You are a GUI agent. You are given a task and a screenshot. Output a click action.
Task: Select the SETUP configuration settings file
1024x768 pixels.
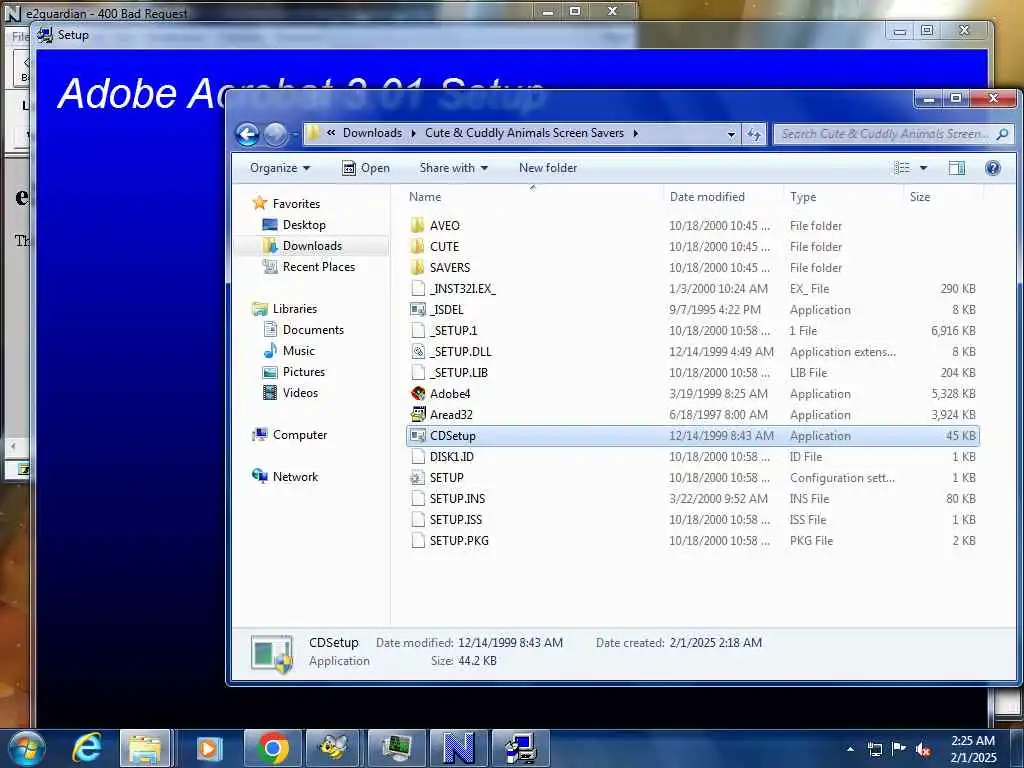click(x=447, y=477)
